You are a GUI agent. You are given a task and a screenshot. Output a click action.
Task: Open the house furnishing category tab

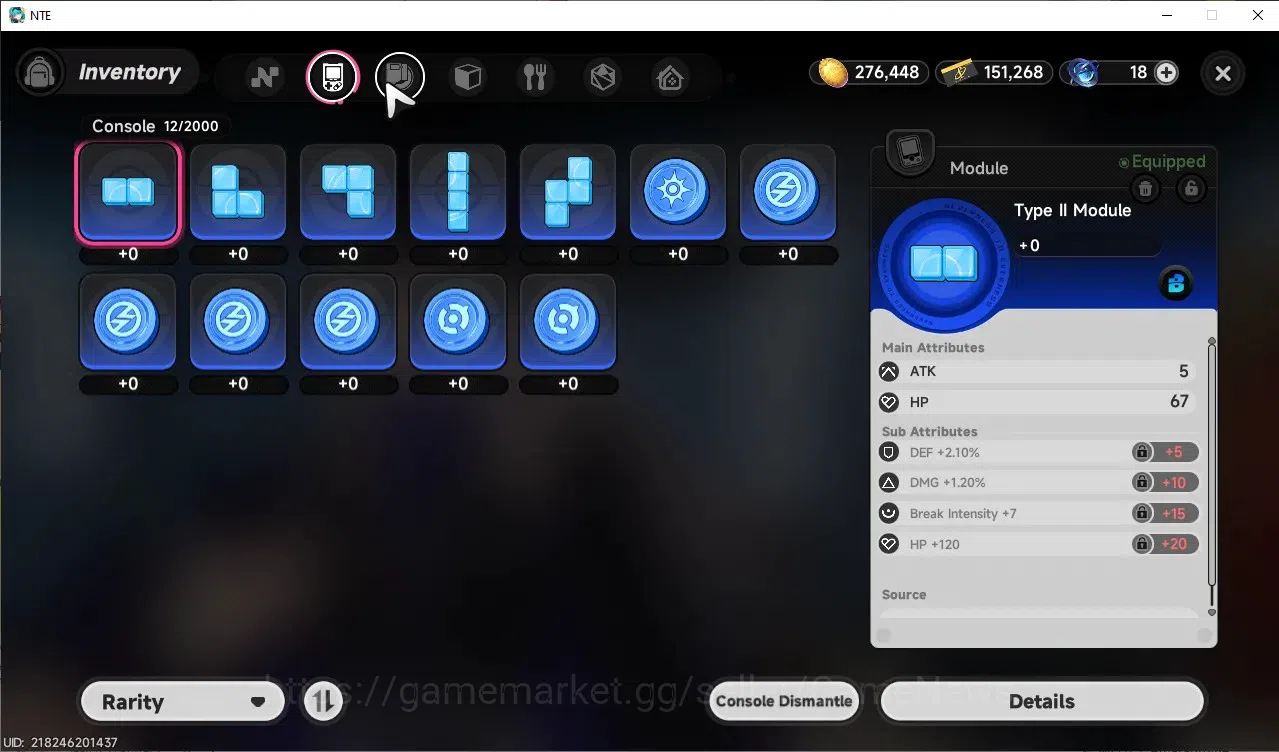point(670,77)
